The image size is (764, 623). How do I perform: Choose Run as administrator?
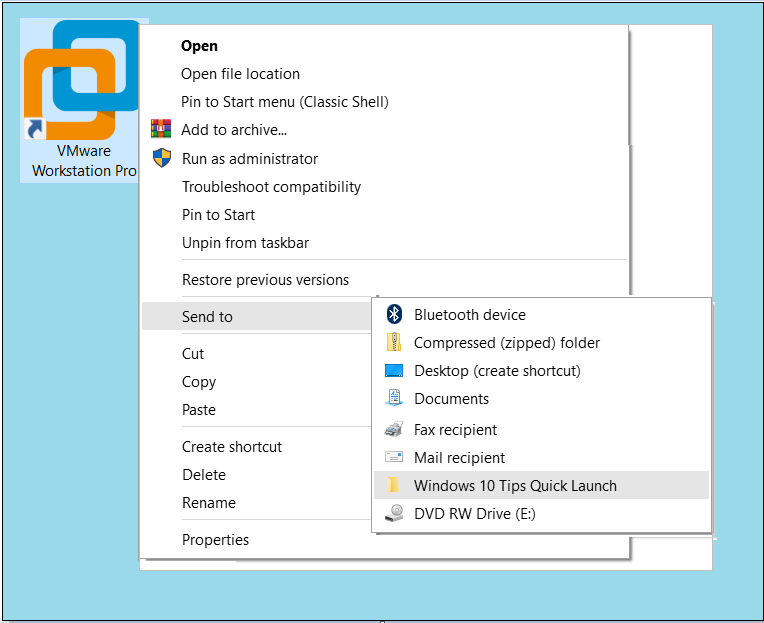coord(384,159)
